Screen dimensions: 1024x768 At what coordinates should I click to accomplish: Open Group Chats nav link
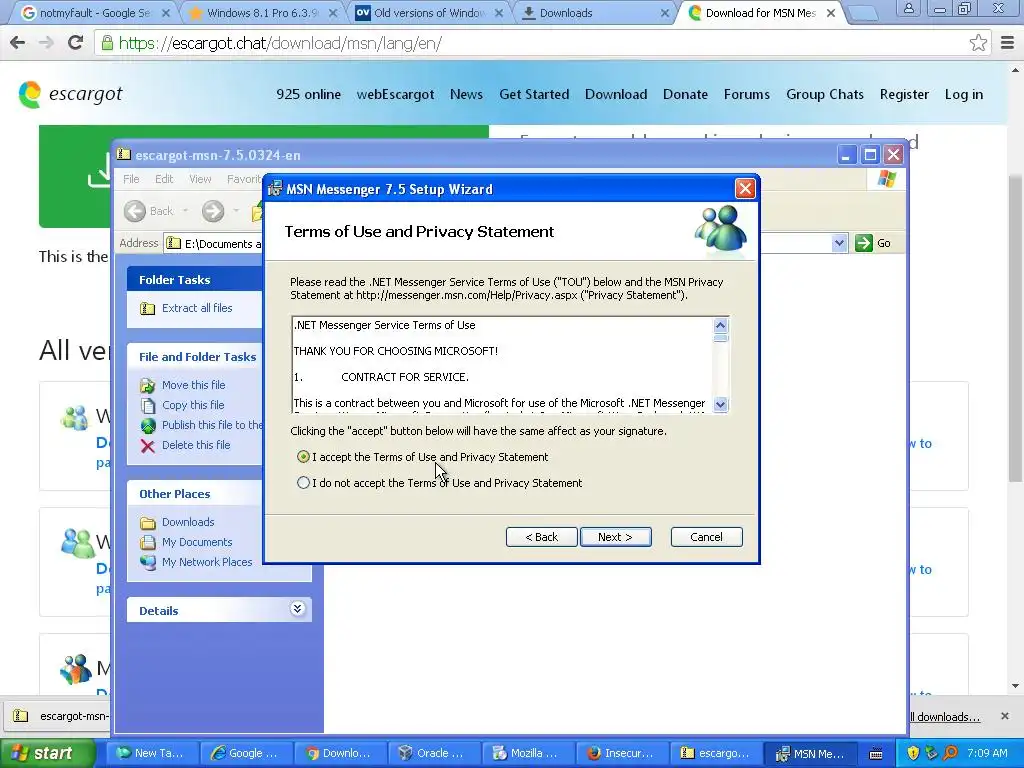coord(825,95)
